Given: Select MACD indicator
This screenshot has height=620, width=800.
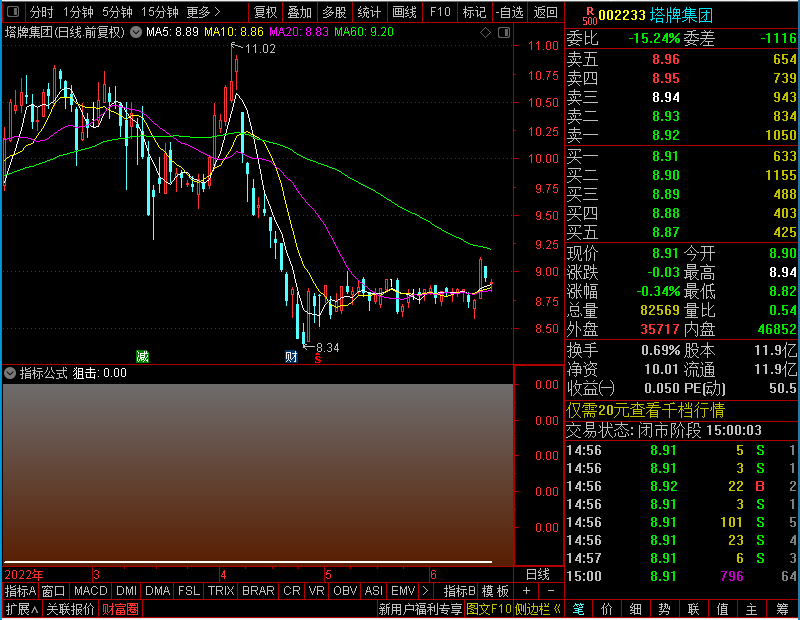Looking at the screenshot, I should coord(90,591).
